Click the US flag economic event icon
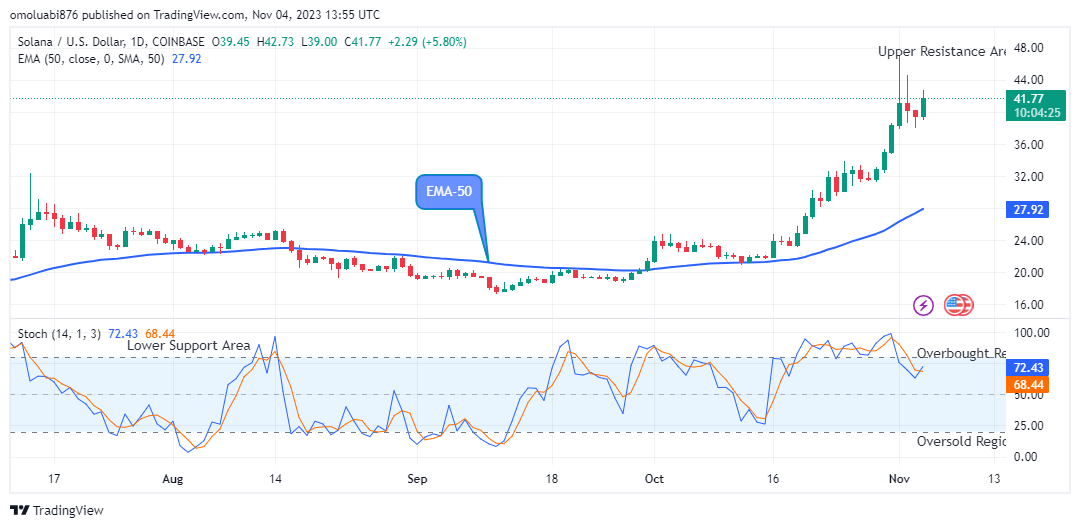1080x528 pixels. point(957,305)
